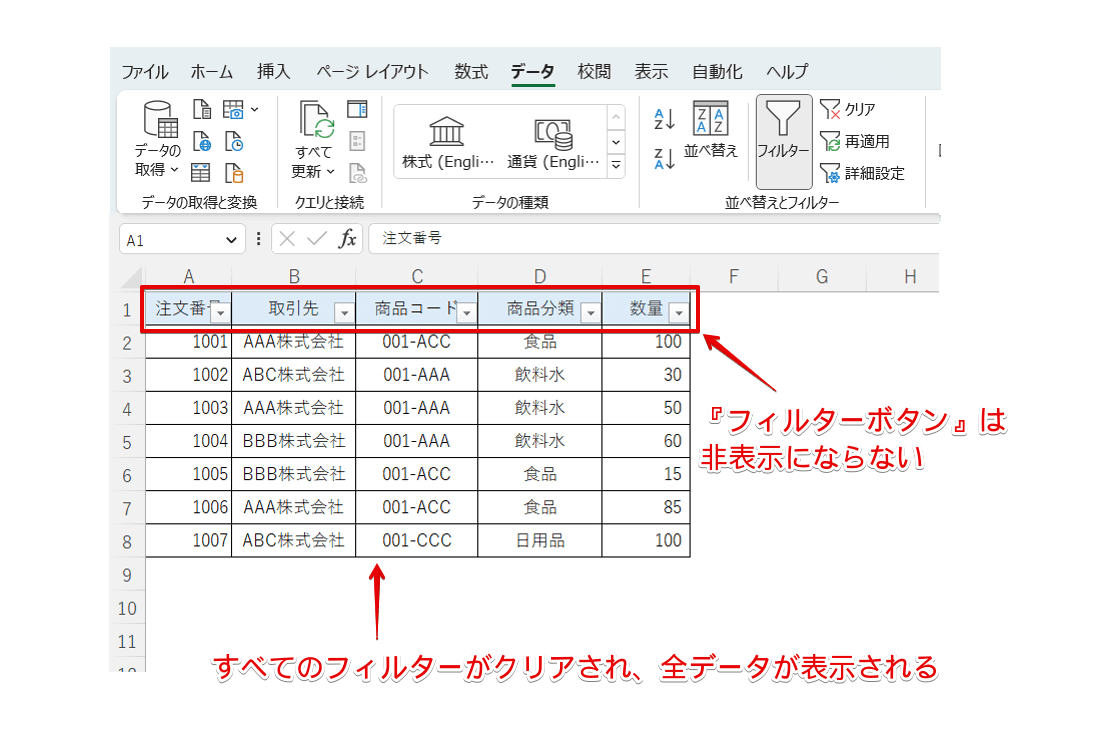Move down one row in the data types gallery
The image size is (1100, 750).
[616, 142]
